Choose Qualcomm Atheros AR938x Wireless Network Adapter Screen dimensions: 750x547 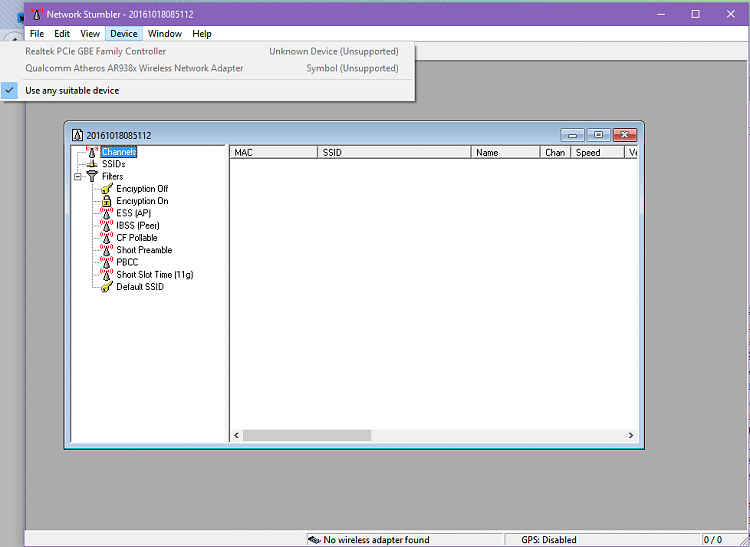point(207,68)
